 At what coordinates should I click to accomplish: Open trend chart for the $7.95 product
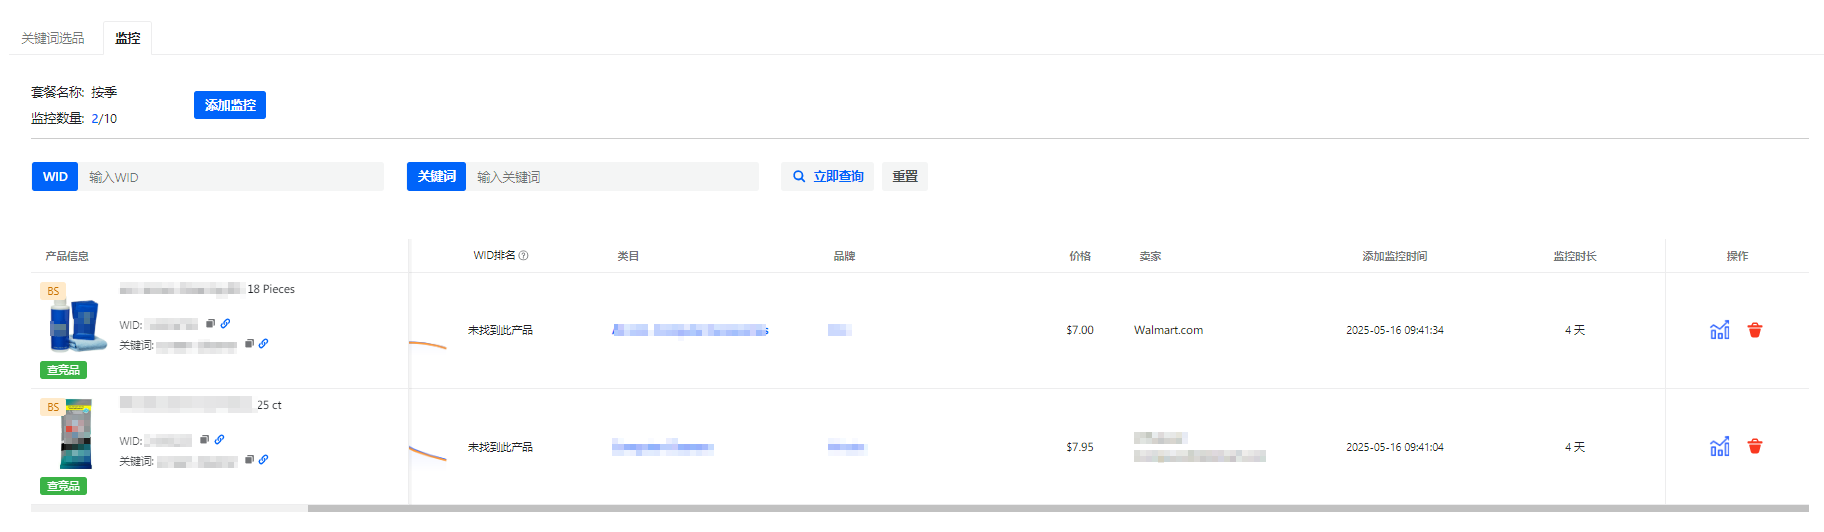click(x=1719, y=447)
